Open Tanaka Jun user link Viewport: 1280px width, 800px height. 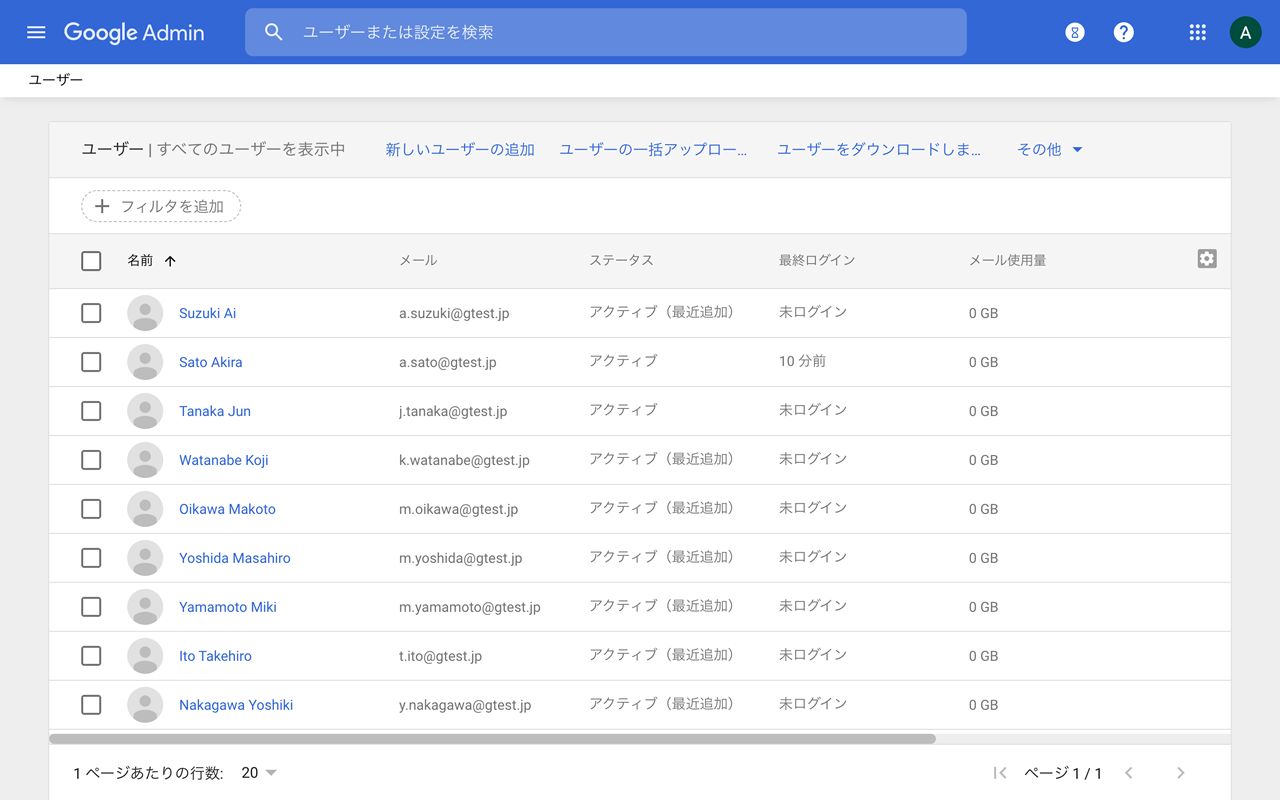coord(215,411)
